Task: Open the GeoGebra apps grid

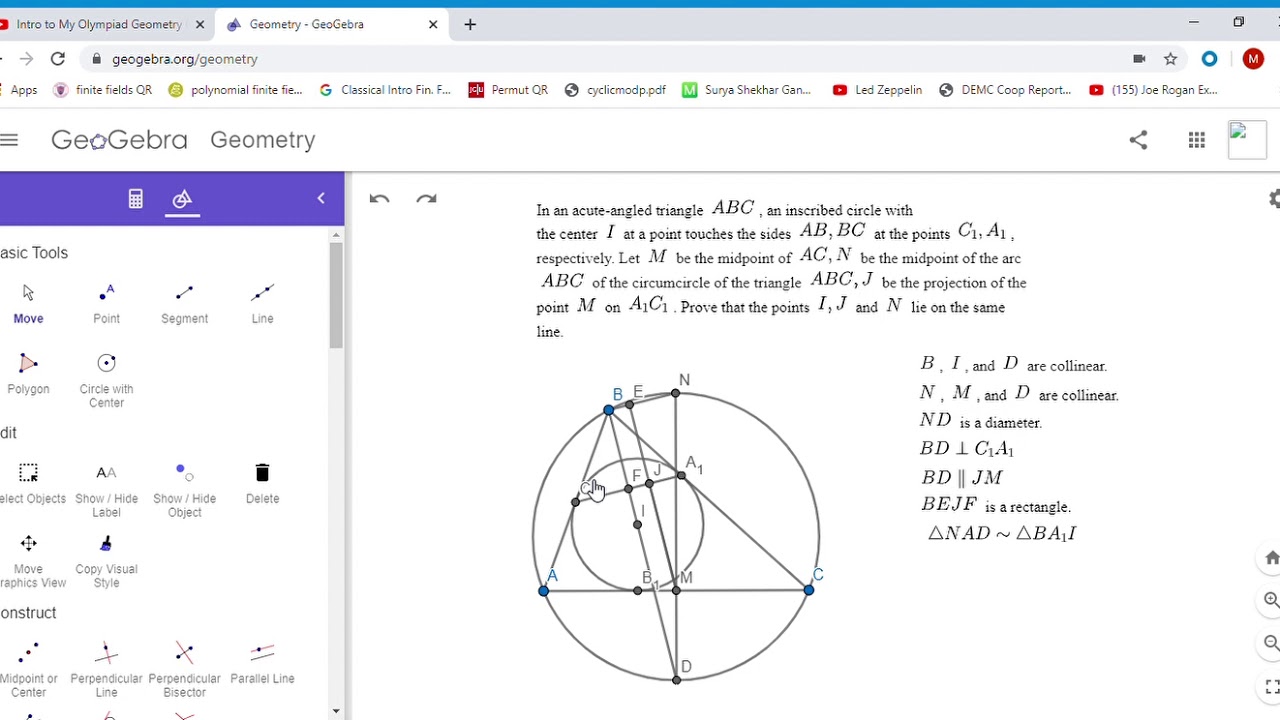Action: pos(1197,140)
